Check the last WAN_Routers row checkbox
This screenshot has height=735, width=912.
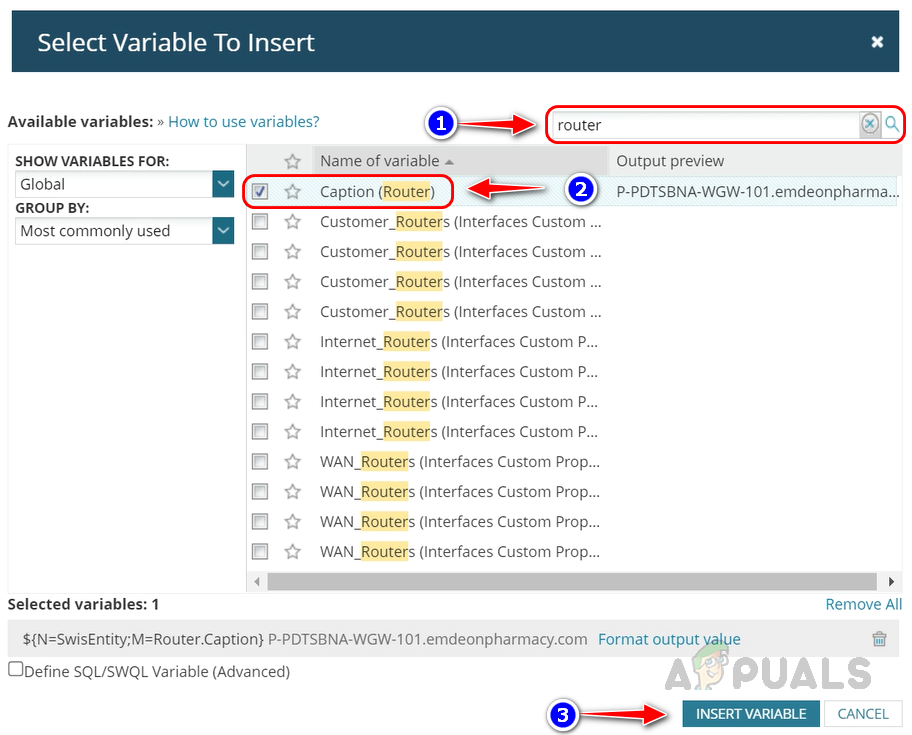point(260,551)
